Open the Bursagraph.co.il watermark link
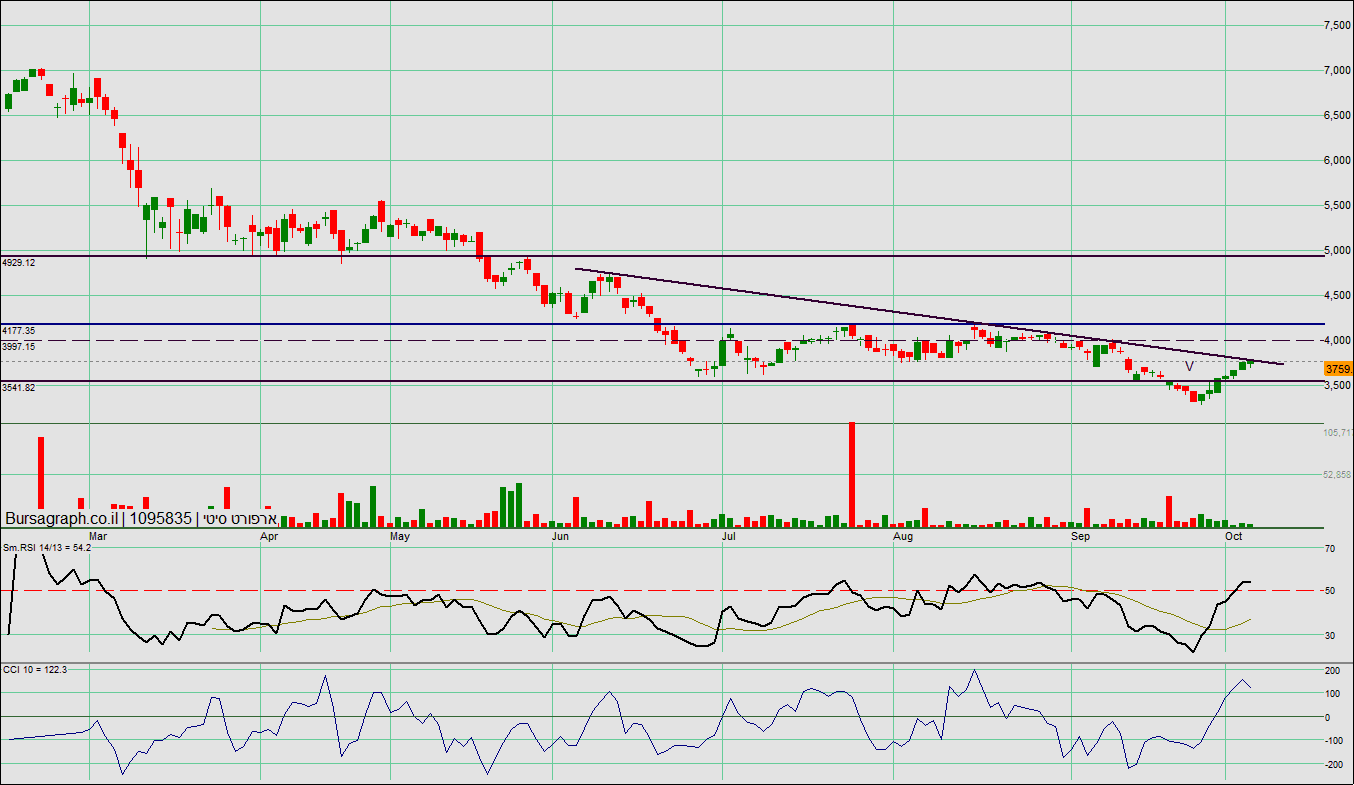Screen dimensions: 1354x785 (62, 518)
